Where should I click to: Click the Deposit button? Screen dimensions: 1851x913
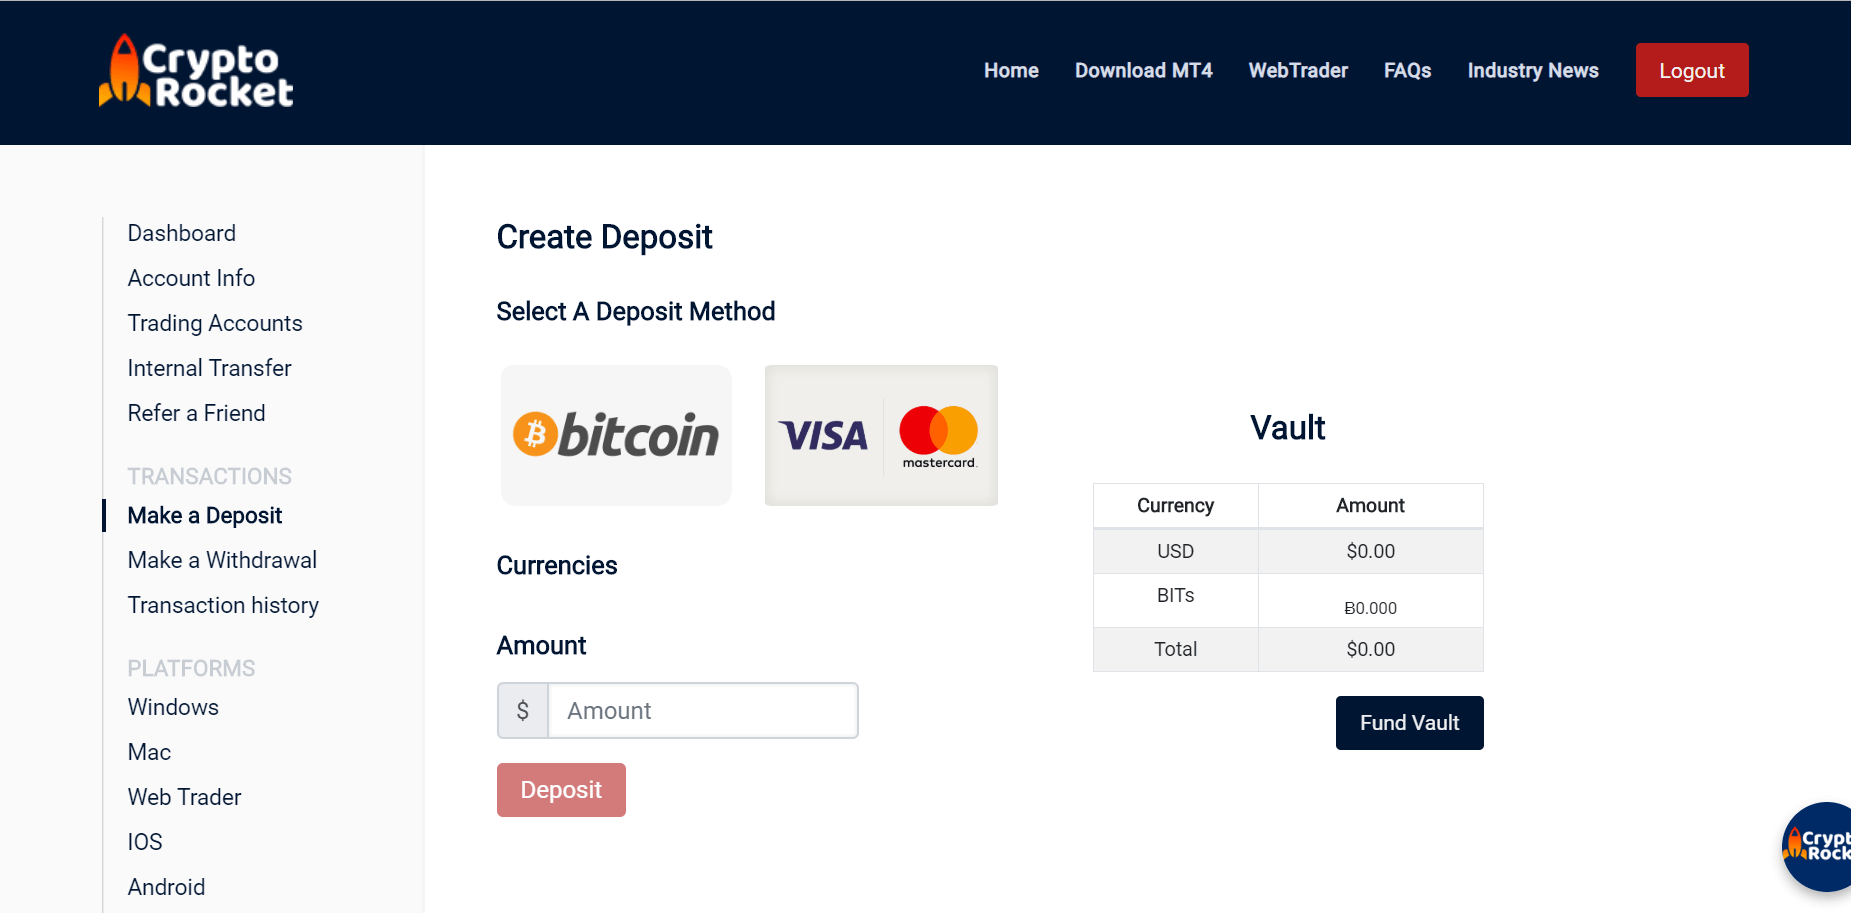point(561,790)
